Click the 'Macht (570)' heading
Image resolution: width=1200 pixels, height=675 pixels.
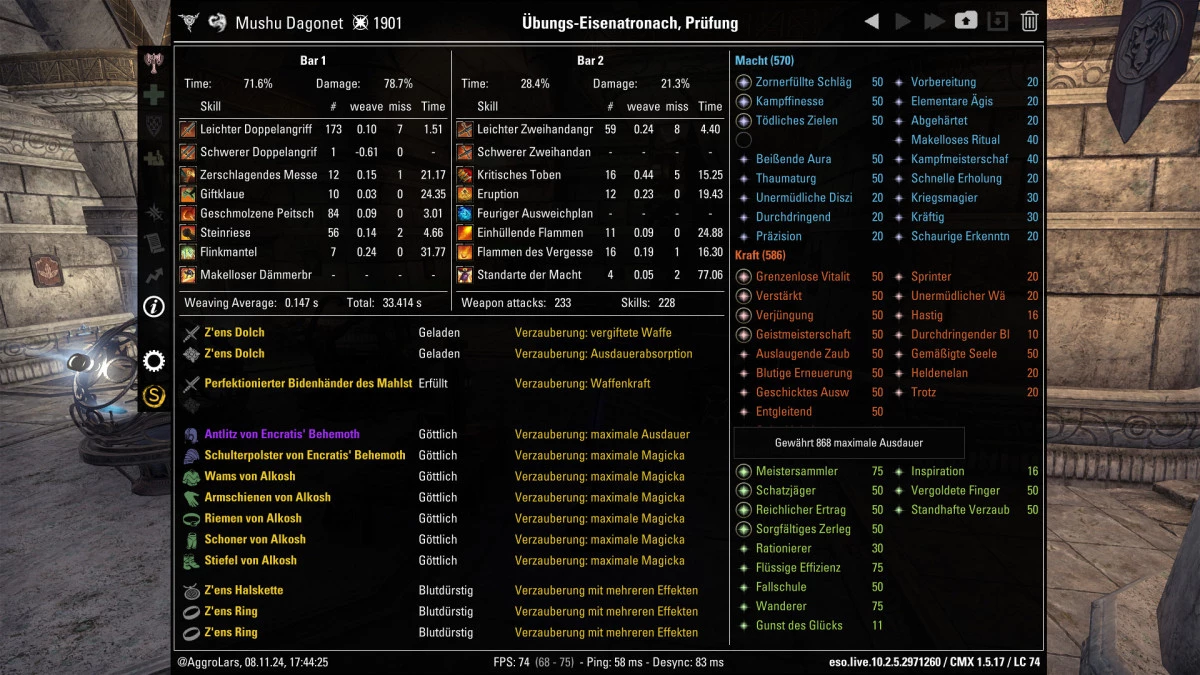click(x=764, y=61)
